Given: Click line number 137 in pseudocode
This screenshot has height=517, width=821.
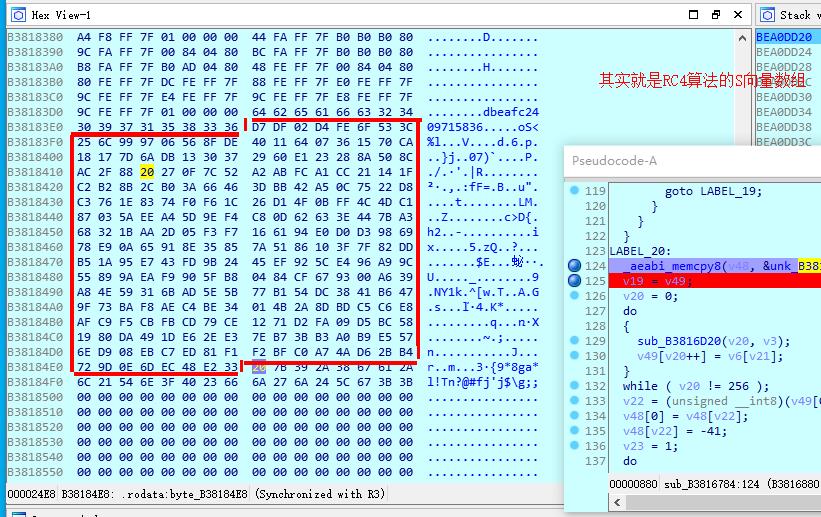Looking at the screenshot, I should [x=595, y=461].
